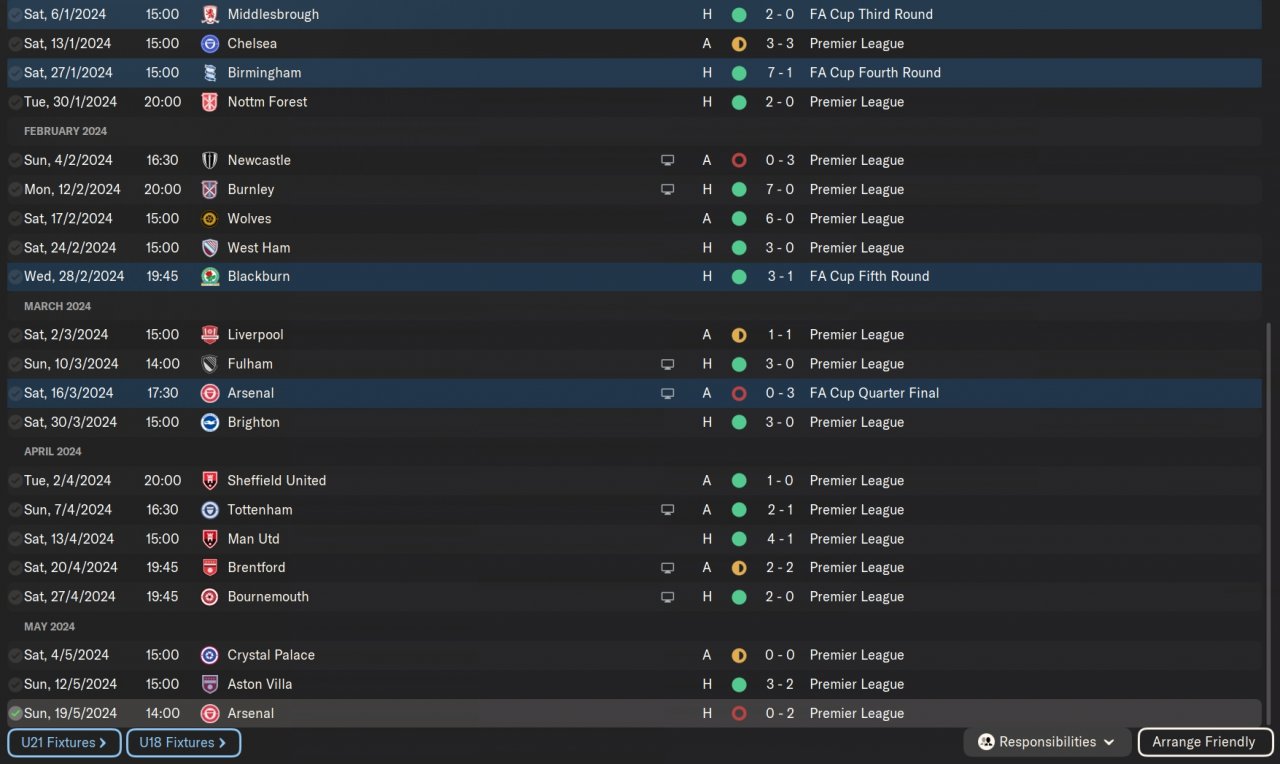Toggle the check circle beside Sat, 2/3/2024
Image resolution: width=1280 pixels, height=764 pixels.
pyautogui.click(x=15, y=335)
